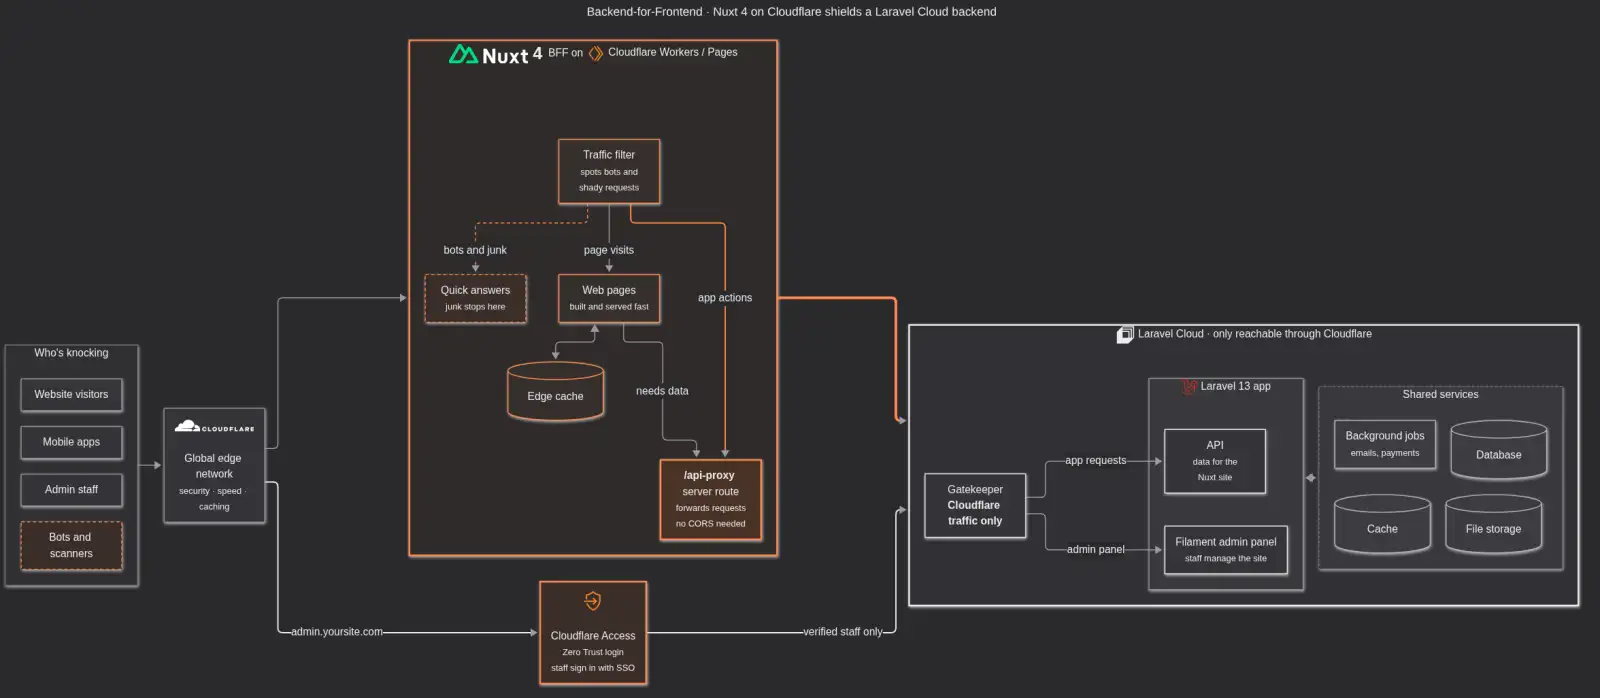Click the Web pages node
1600x698 pixels.
coord(609,298)
